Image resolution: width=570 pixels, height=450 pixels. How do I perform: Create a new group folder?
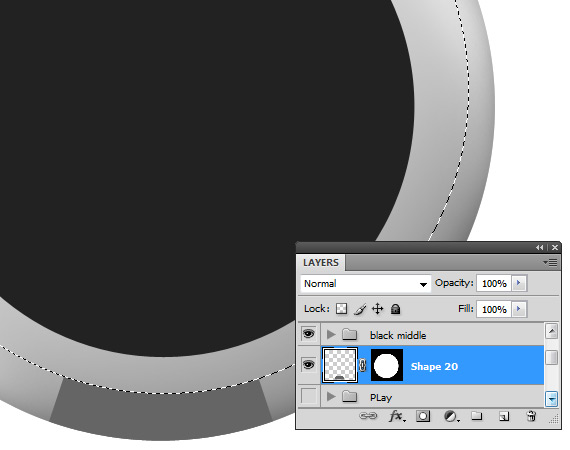click(477, 415)
